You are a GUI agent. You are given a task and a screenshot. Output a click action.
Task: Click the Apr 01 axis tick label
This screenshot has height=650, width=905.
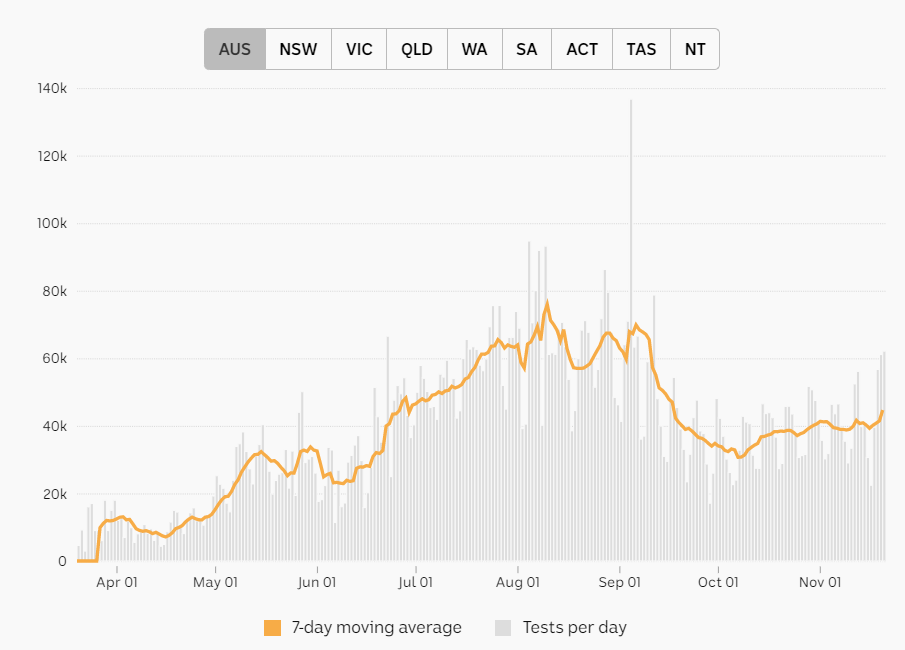[117, 582]
